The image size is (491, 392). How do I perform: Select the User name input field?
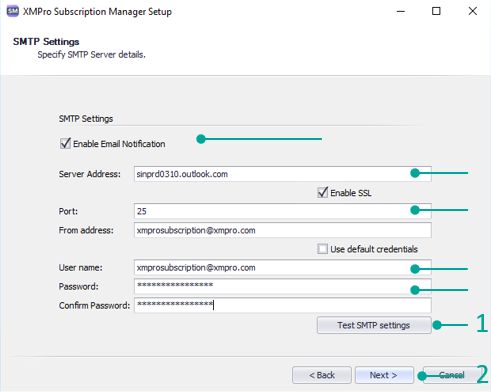283,267
